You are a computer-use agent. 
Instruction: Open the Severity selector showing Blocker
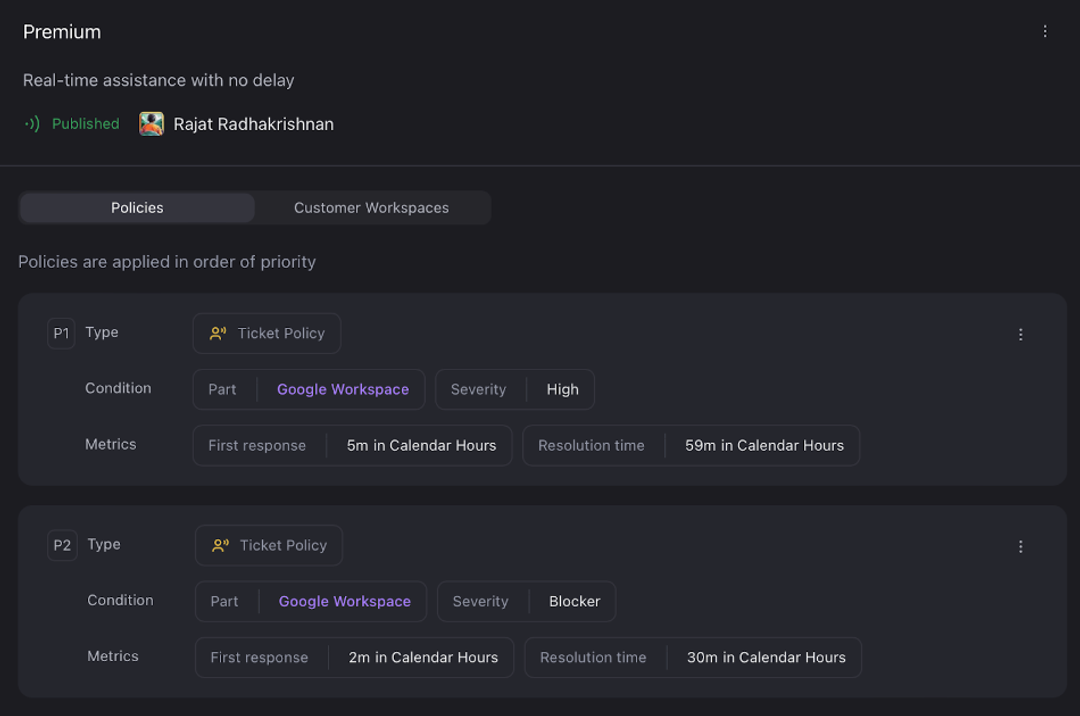[574, 601]
